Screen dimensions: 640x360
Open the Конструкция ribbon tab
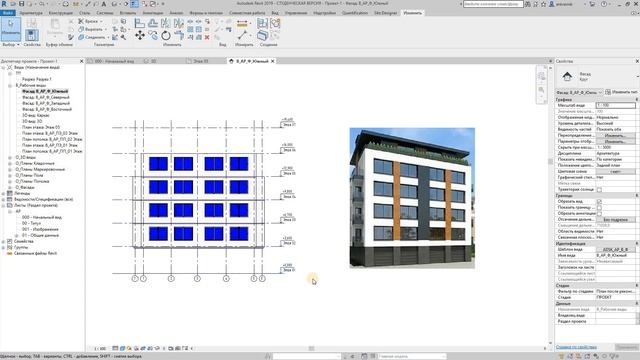point(61,13)
